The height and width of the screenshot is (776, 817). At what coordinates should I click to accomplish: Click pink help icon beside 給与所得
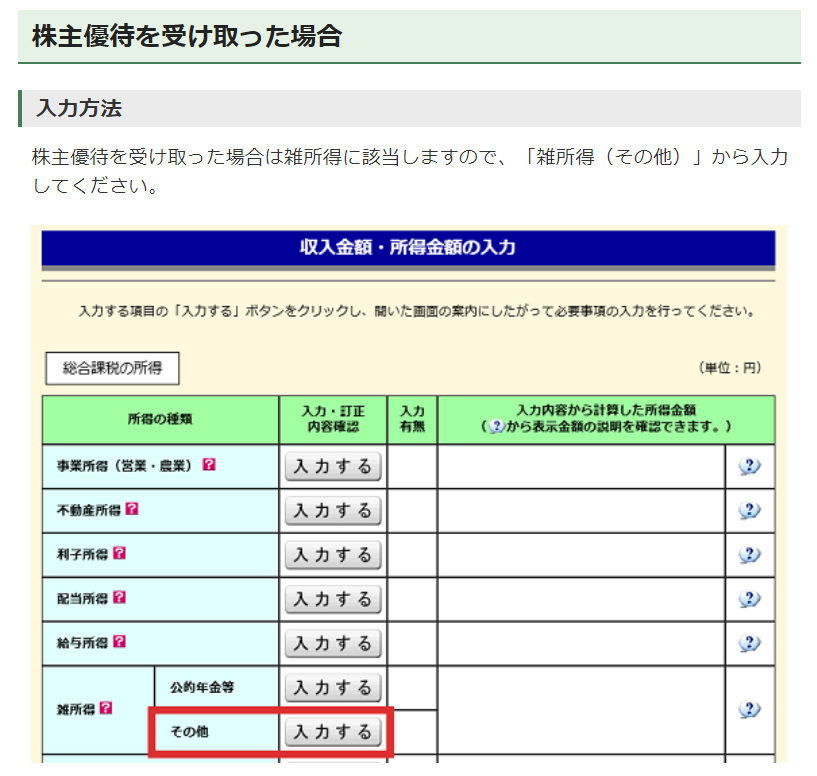119,641
